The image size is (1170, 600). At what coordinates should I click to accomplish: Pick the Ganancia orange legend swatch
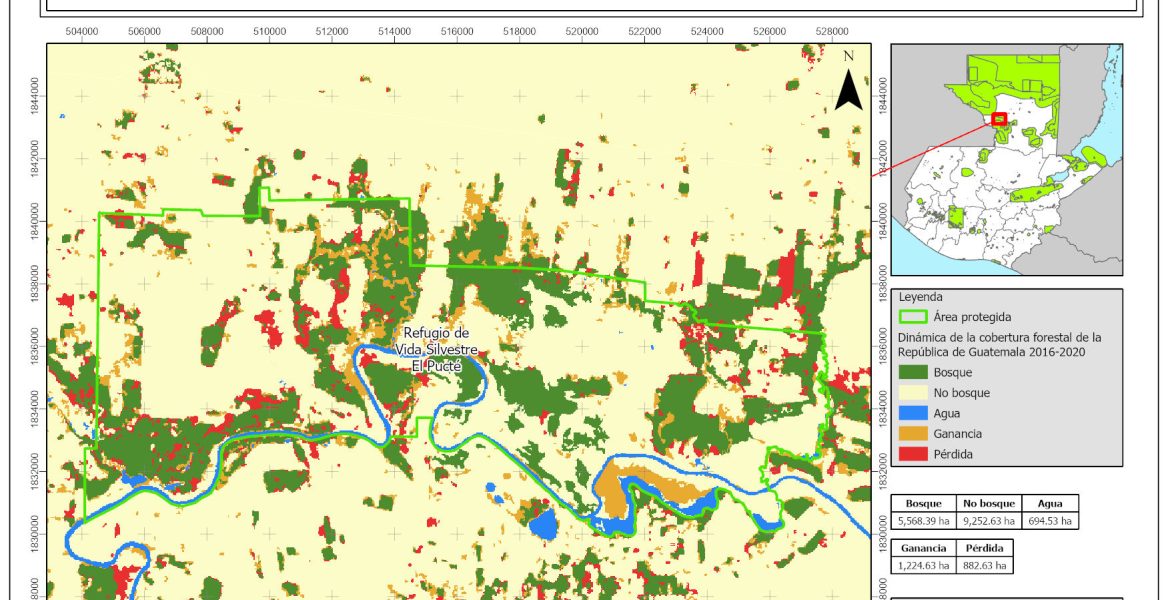(x=912, y=434)
